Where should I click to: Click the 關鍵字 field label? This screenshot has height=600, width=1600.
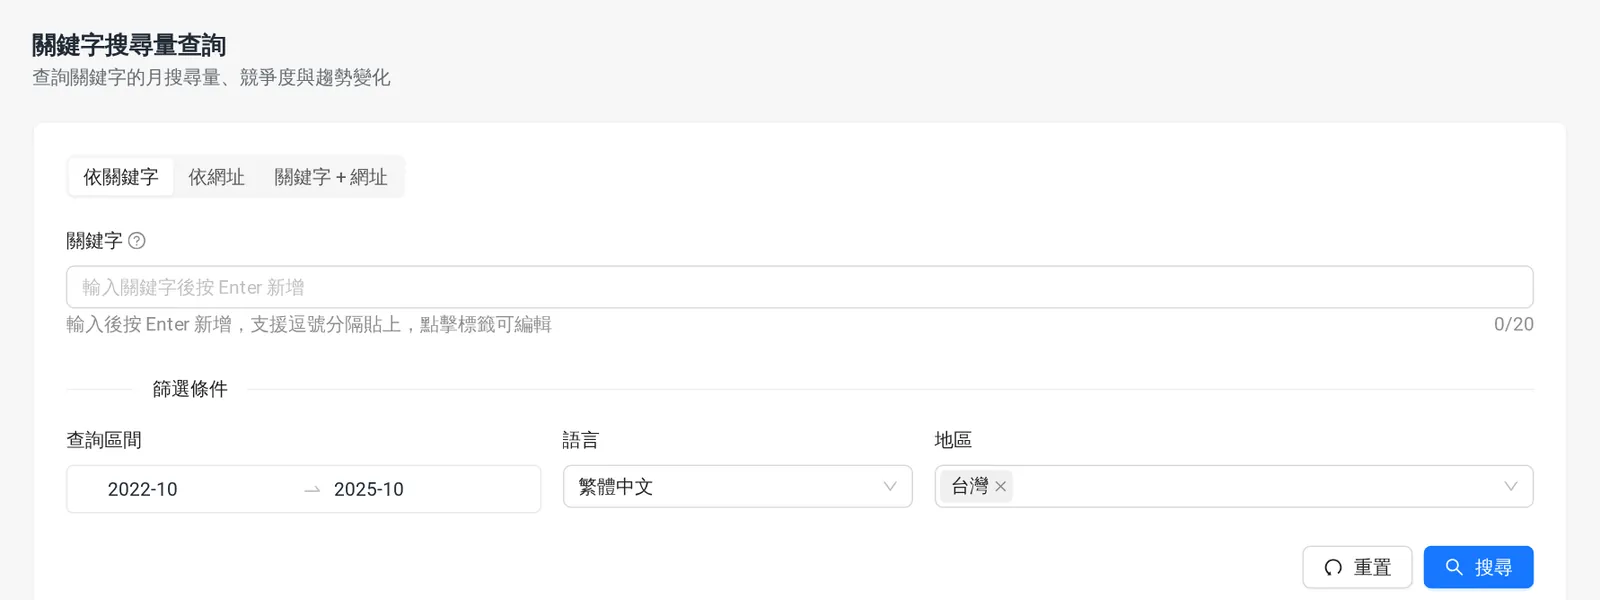click(94, 241)
